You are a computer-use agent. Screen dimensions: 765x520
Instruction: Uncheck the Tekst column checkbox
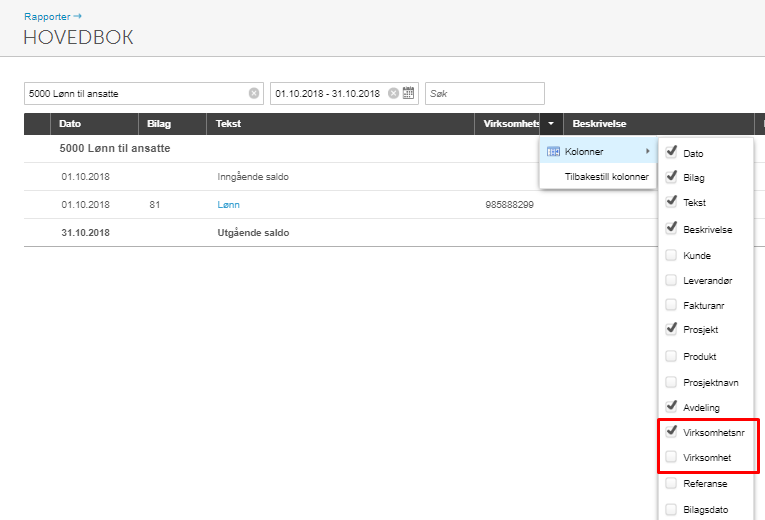[671, 201]
